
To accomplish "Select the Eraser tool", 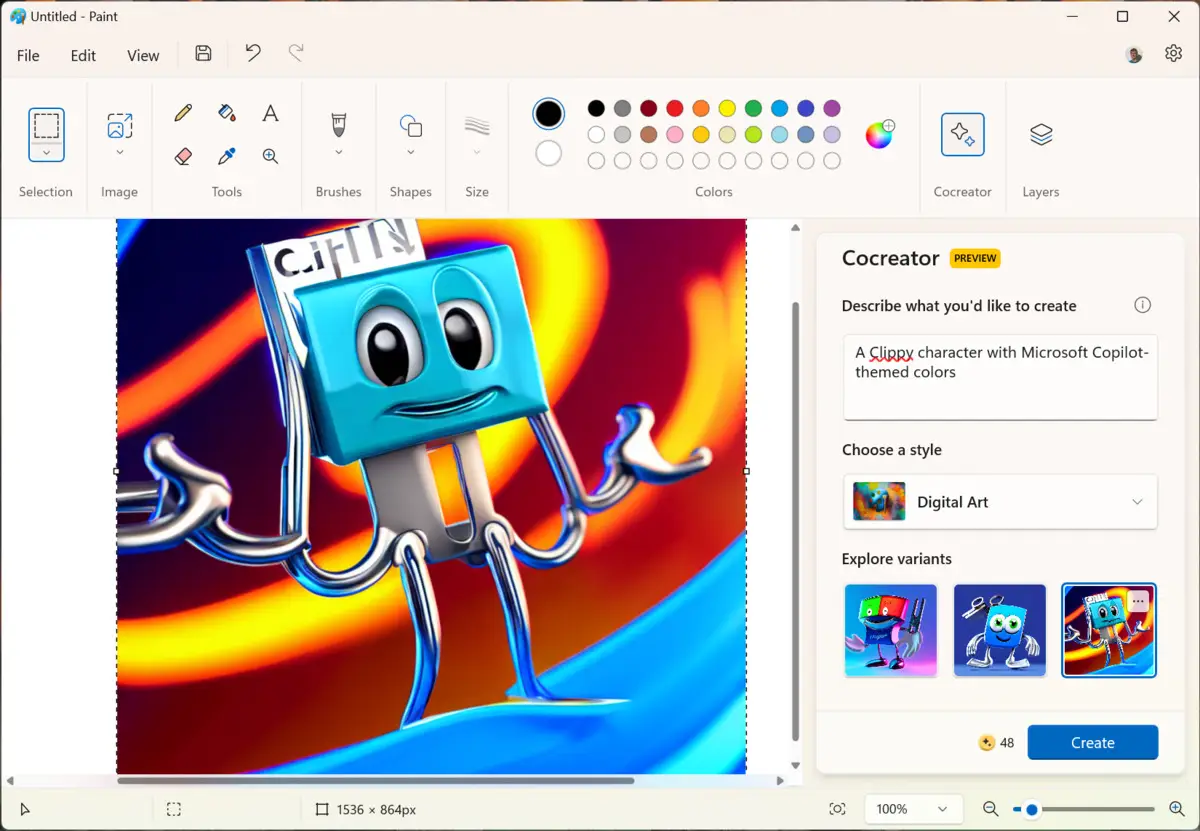I will [x=183, y=156].
